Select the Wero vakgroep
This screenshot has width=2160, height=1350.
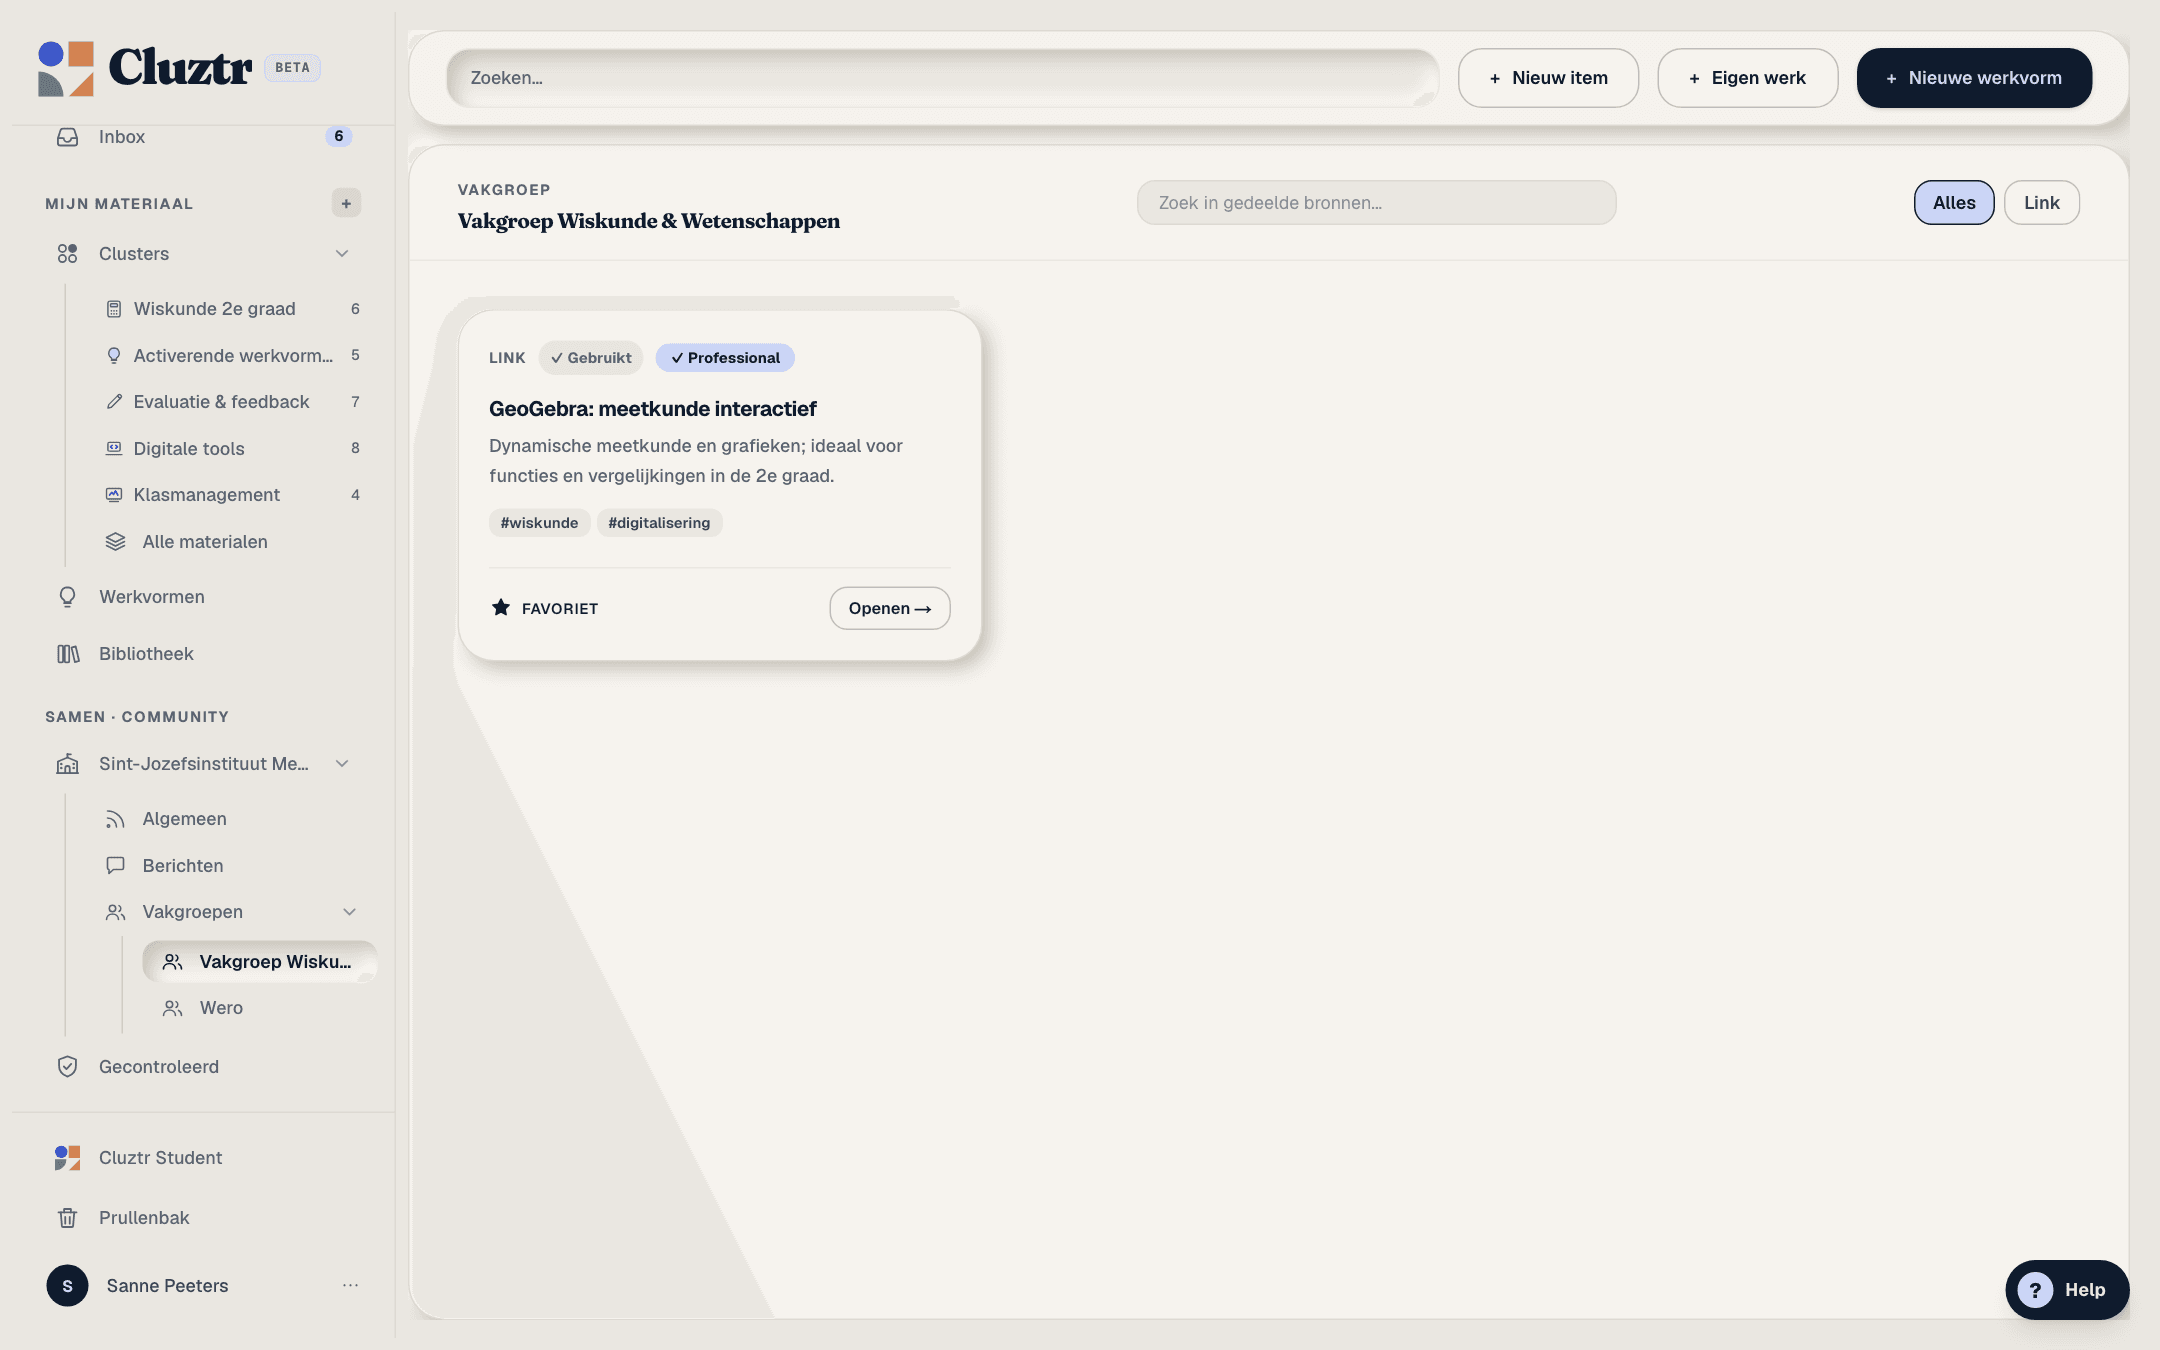(x=221, y=1008)
